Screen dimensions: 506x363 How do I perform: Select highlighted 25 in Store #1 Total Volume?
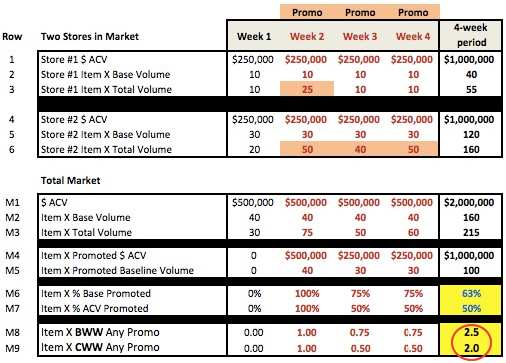(307, 89)
